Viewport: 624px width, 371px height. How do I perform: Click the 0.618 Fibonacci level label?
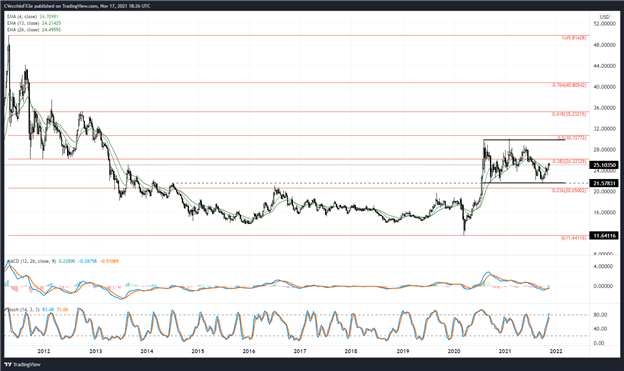(x=569, y=114)
